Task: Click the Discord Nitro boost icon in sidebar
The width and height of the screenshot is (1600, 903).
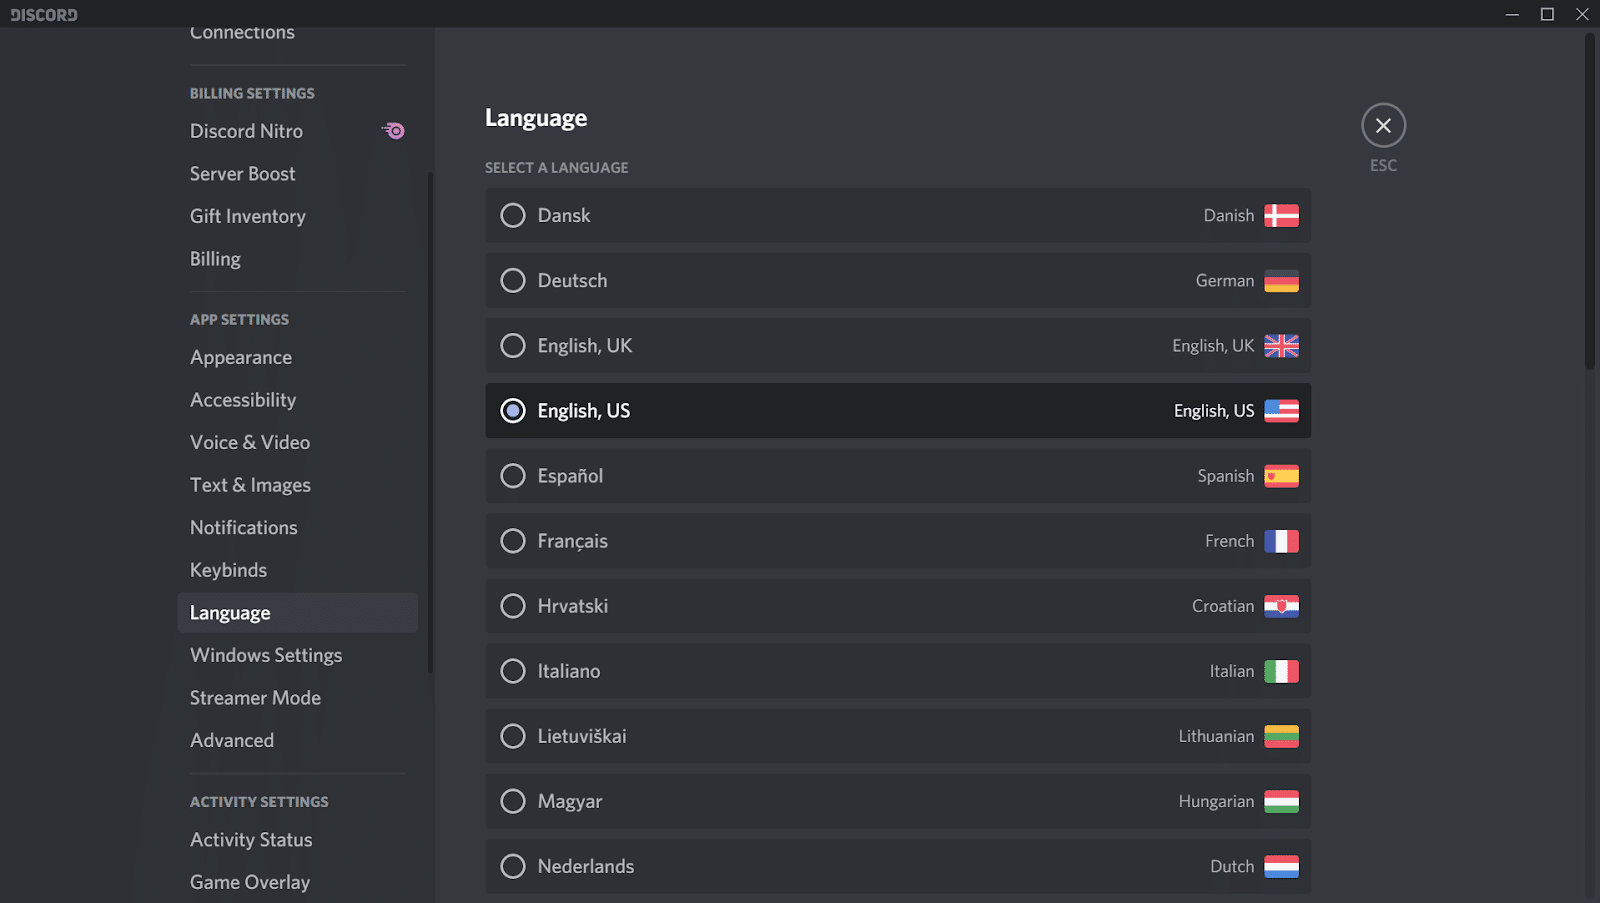Action: (x=392, y=130)
